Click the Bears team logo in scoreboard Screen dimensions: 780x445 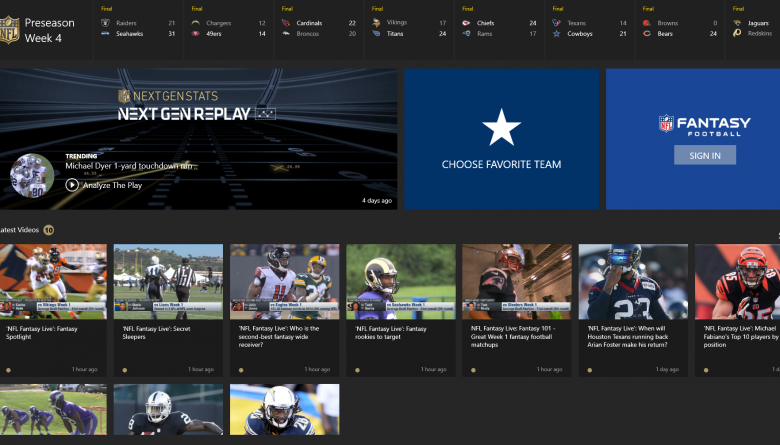point(647,33)
